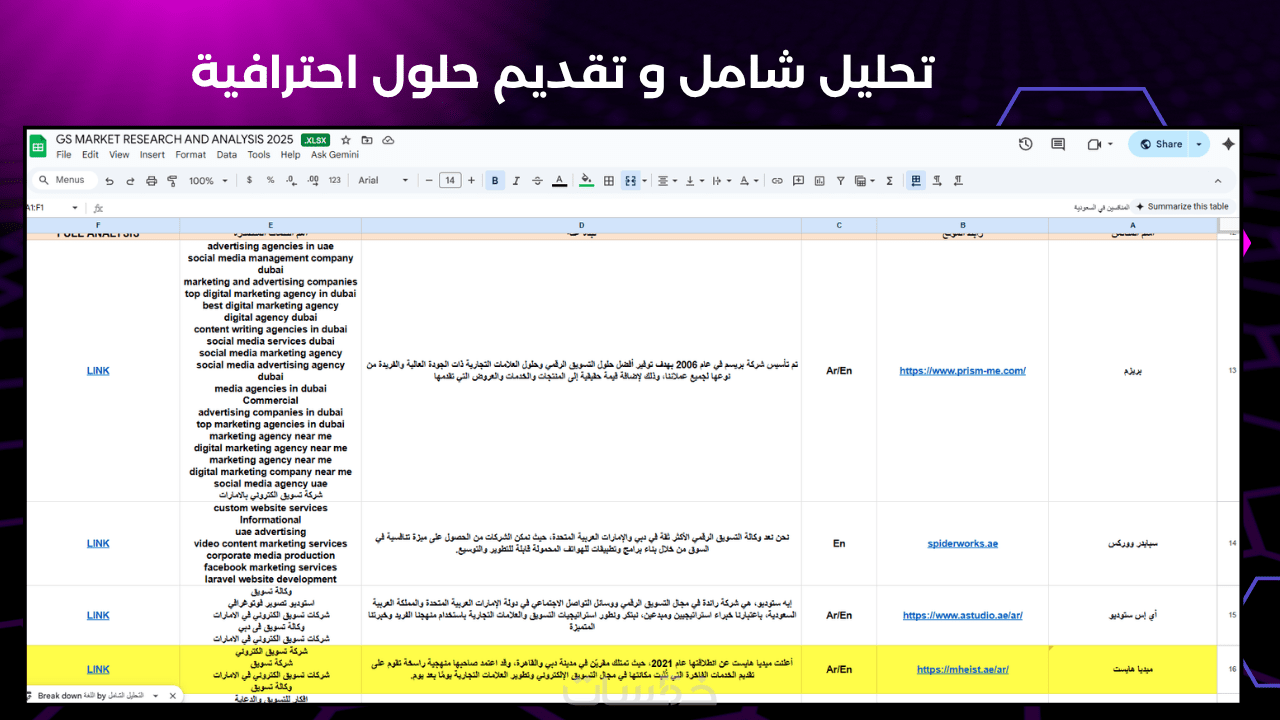Image resolution: width=1280 pixels, height=720 pixels.
Task: Open the zoom 100% dropdown
Action: [x=207, y=181]
